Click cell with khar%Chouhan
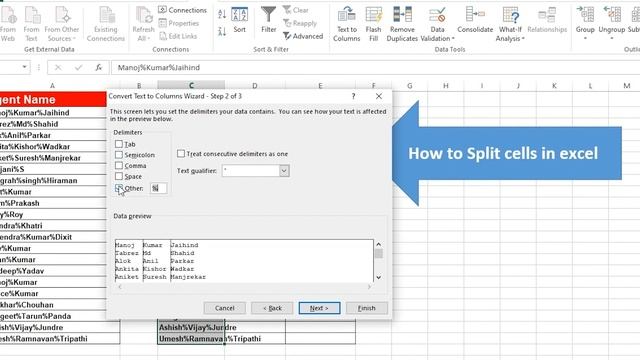Screen dimensions: 640x360 pos(53,304)
